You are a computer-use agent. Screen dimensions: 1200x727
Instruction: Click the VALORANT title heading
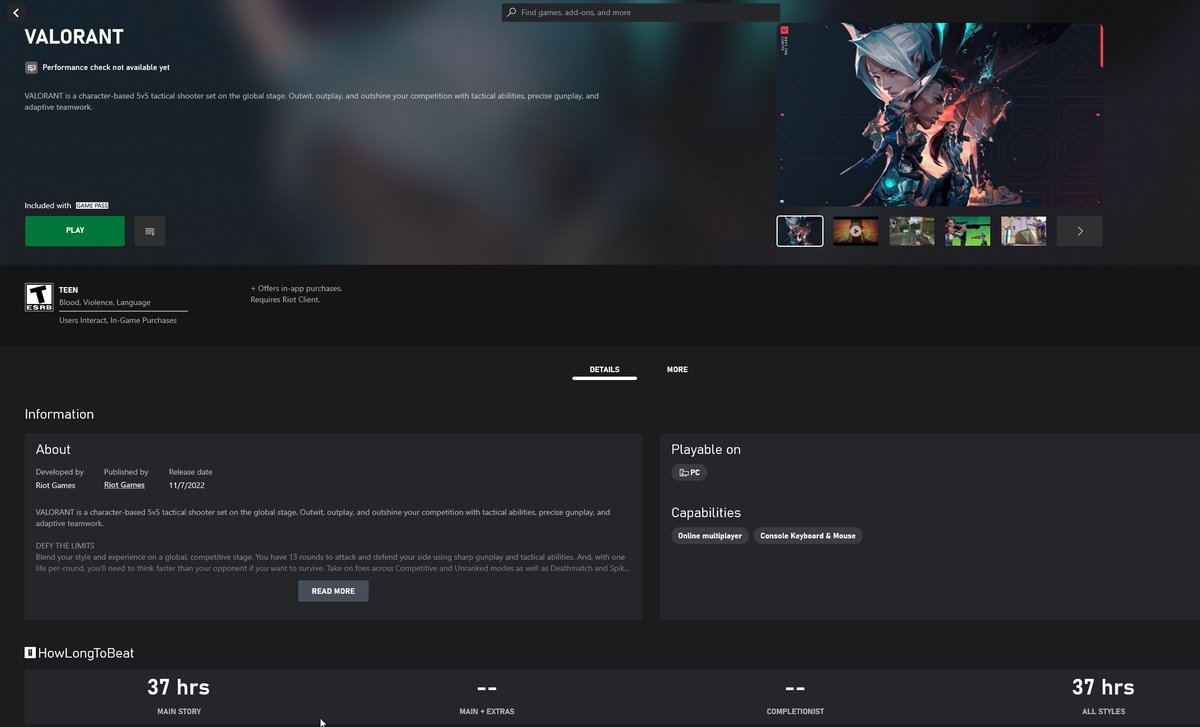click(x=74, y=38)
